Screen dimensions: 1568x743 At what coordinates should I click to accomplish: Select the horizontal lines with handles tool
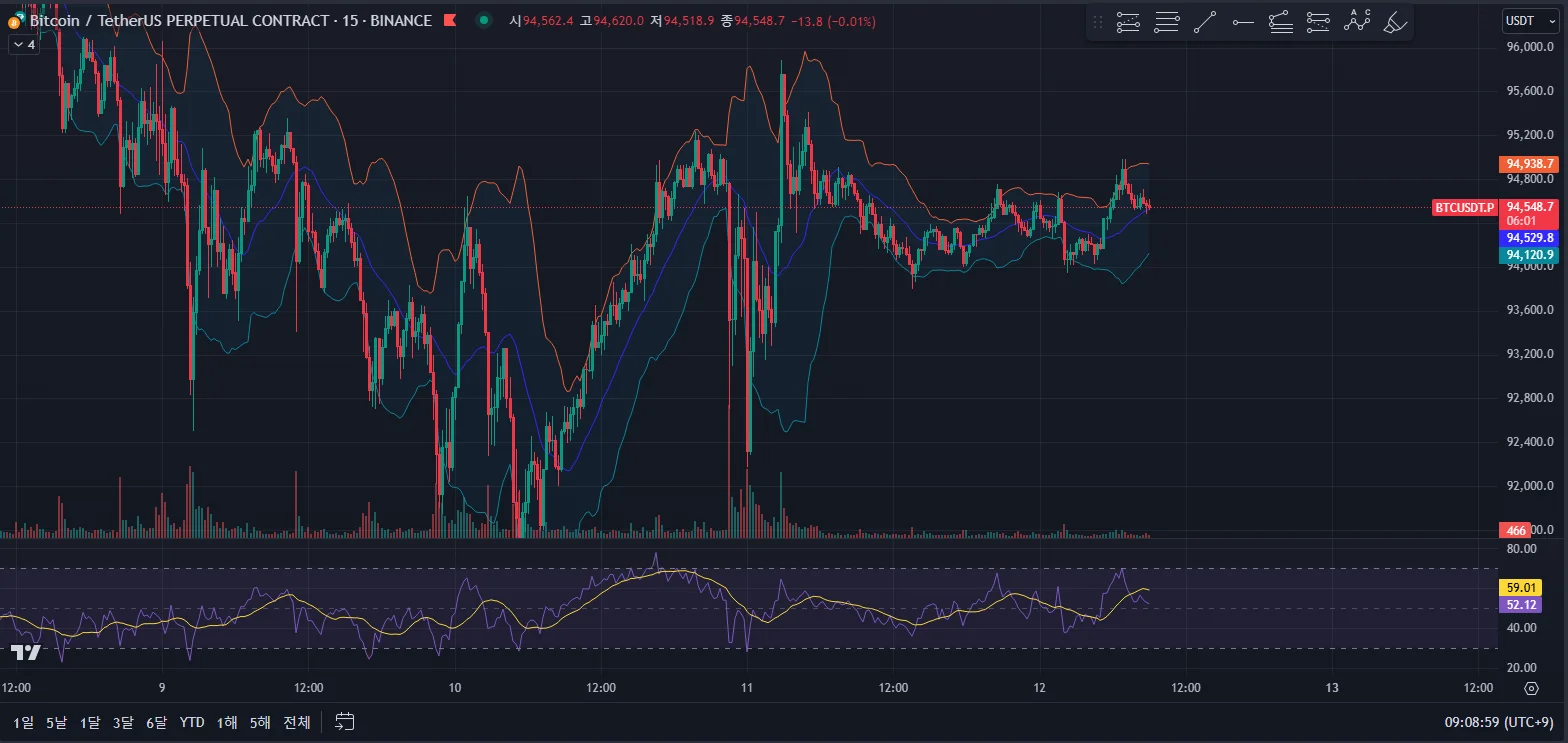pyautogui.click(x=1166, y=22)
